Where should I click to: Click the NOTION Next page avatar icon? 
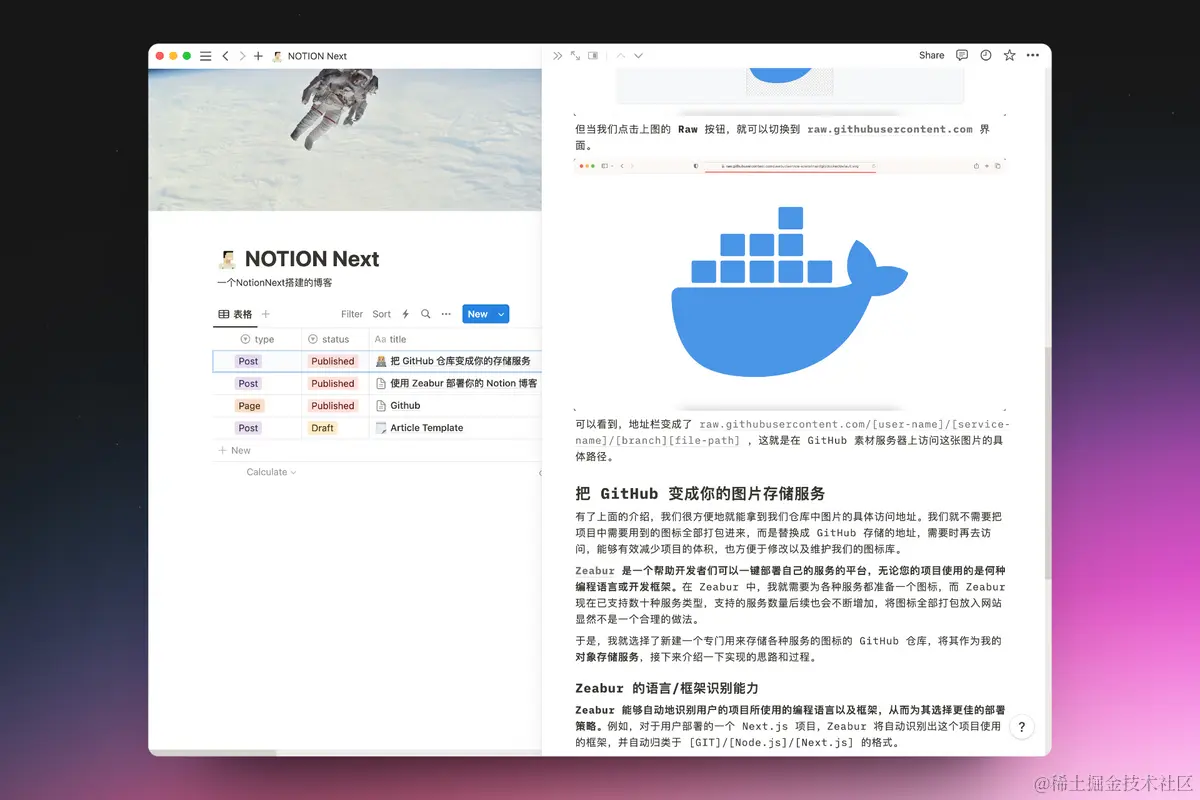pos(227,260)
